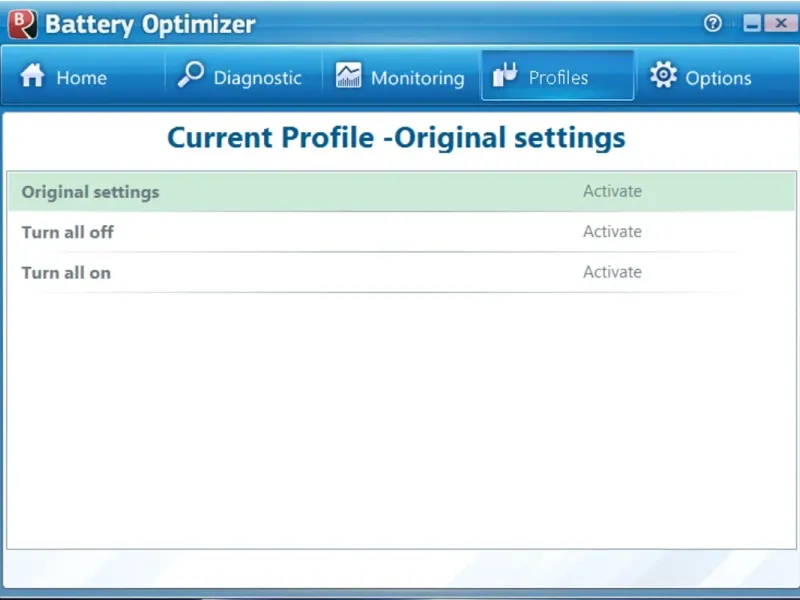This screenshot has width=800, height=600.
Task: Click the Battery Optimizer logo icon
Action: click(x=22, y=24)
